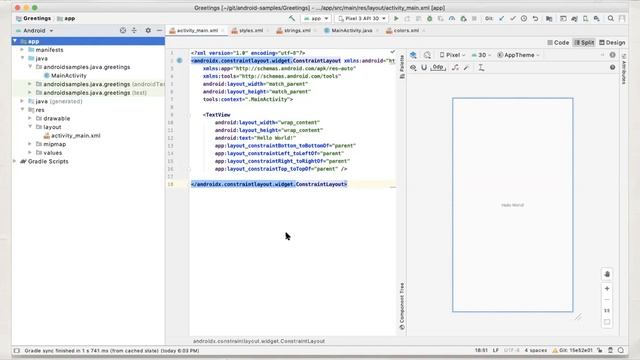Open the Palette side panel
The width and height of the screenshot is (640, 360).
pyautogui.click(x=402, y=67)
